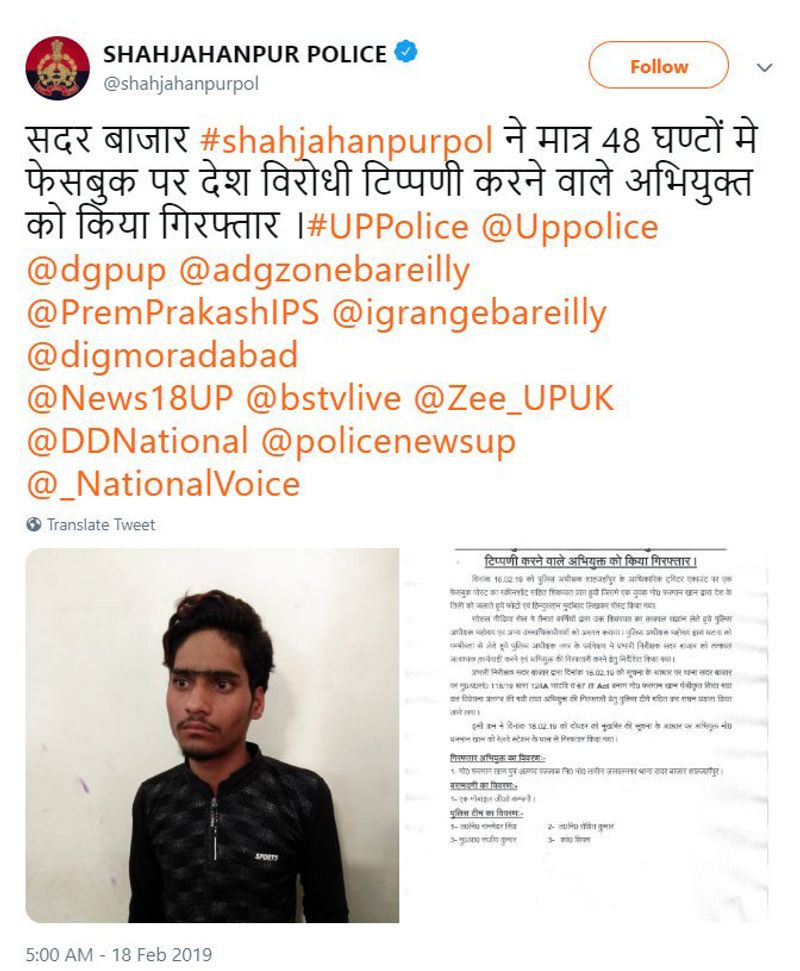The image size is (800, 971).
Task: Visit @adgzonebareilly profile
Action: [x=324, y=272]
